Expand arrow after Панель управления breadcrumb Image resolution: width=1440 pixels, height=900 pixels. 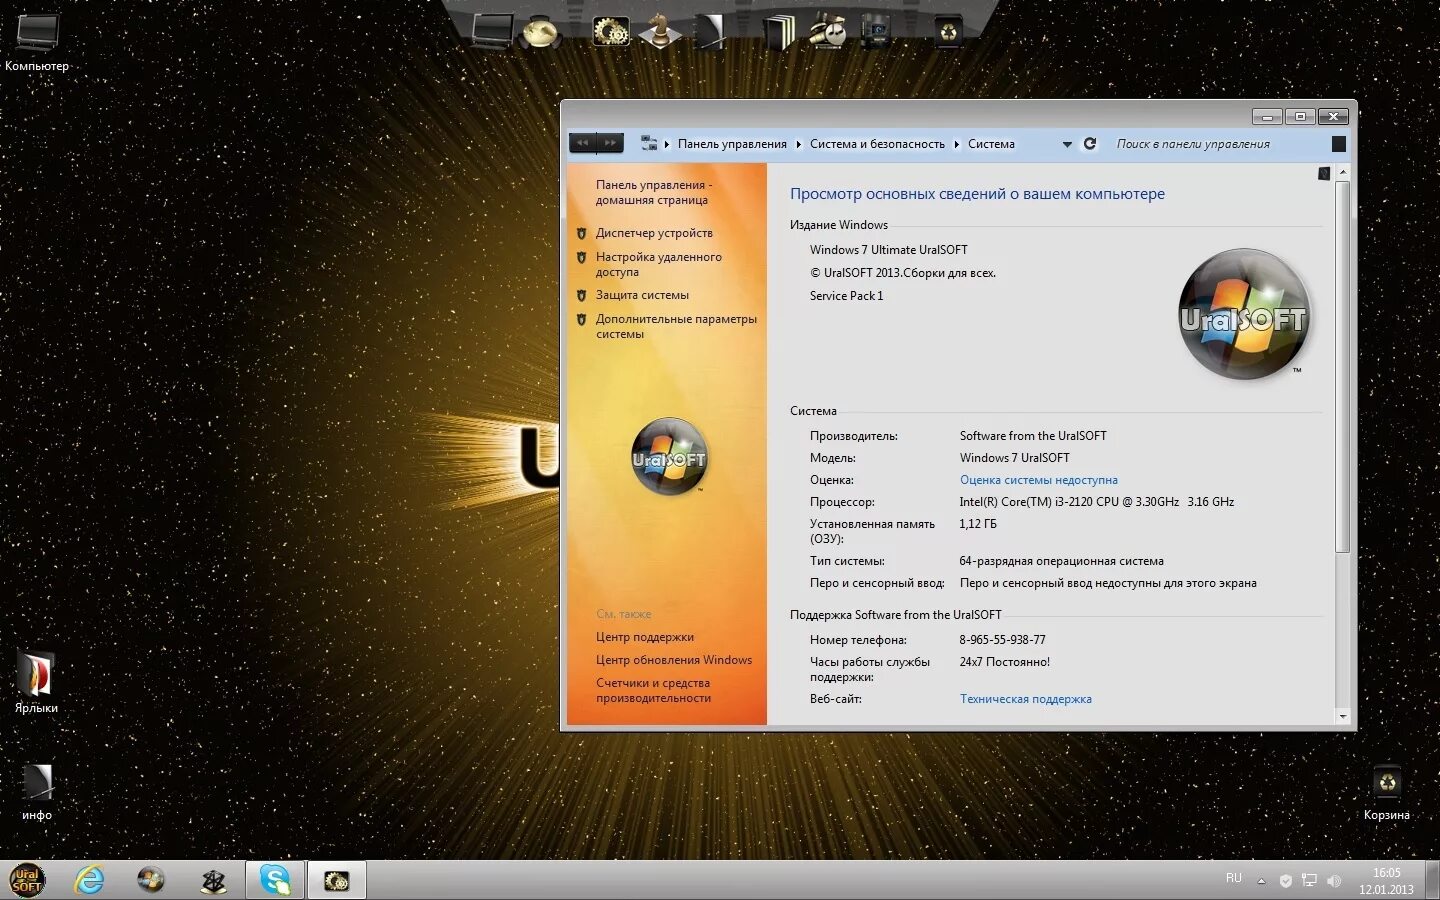tap(798, 144)
